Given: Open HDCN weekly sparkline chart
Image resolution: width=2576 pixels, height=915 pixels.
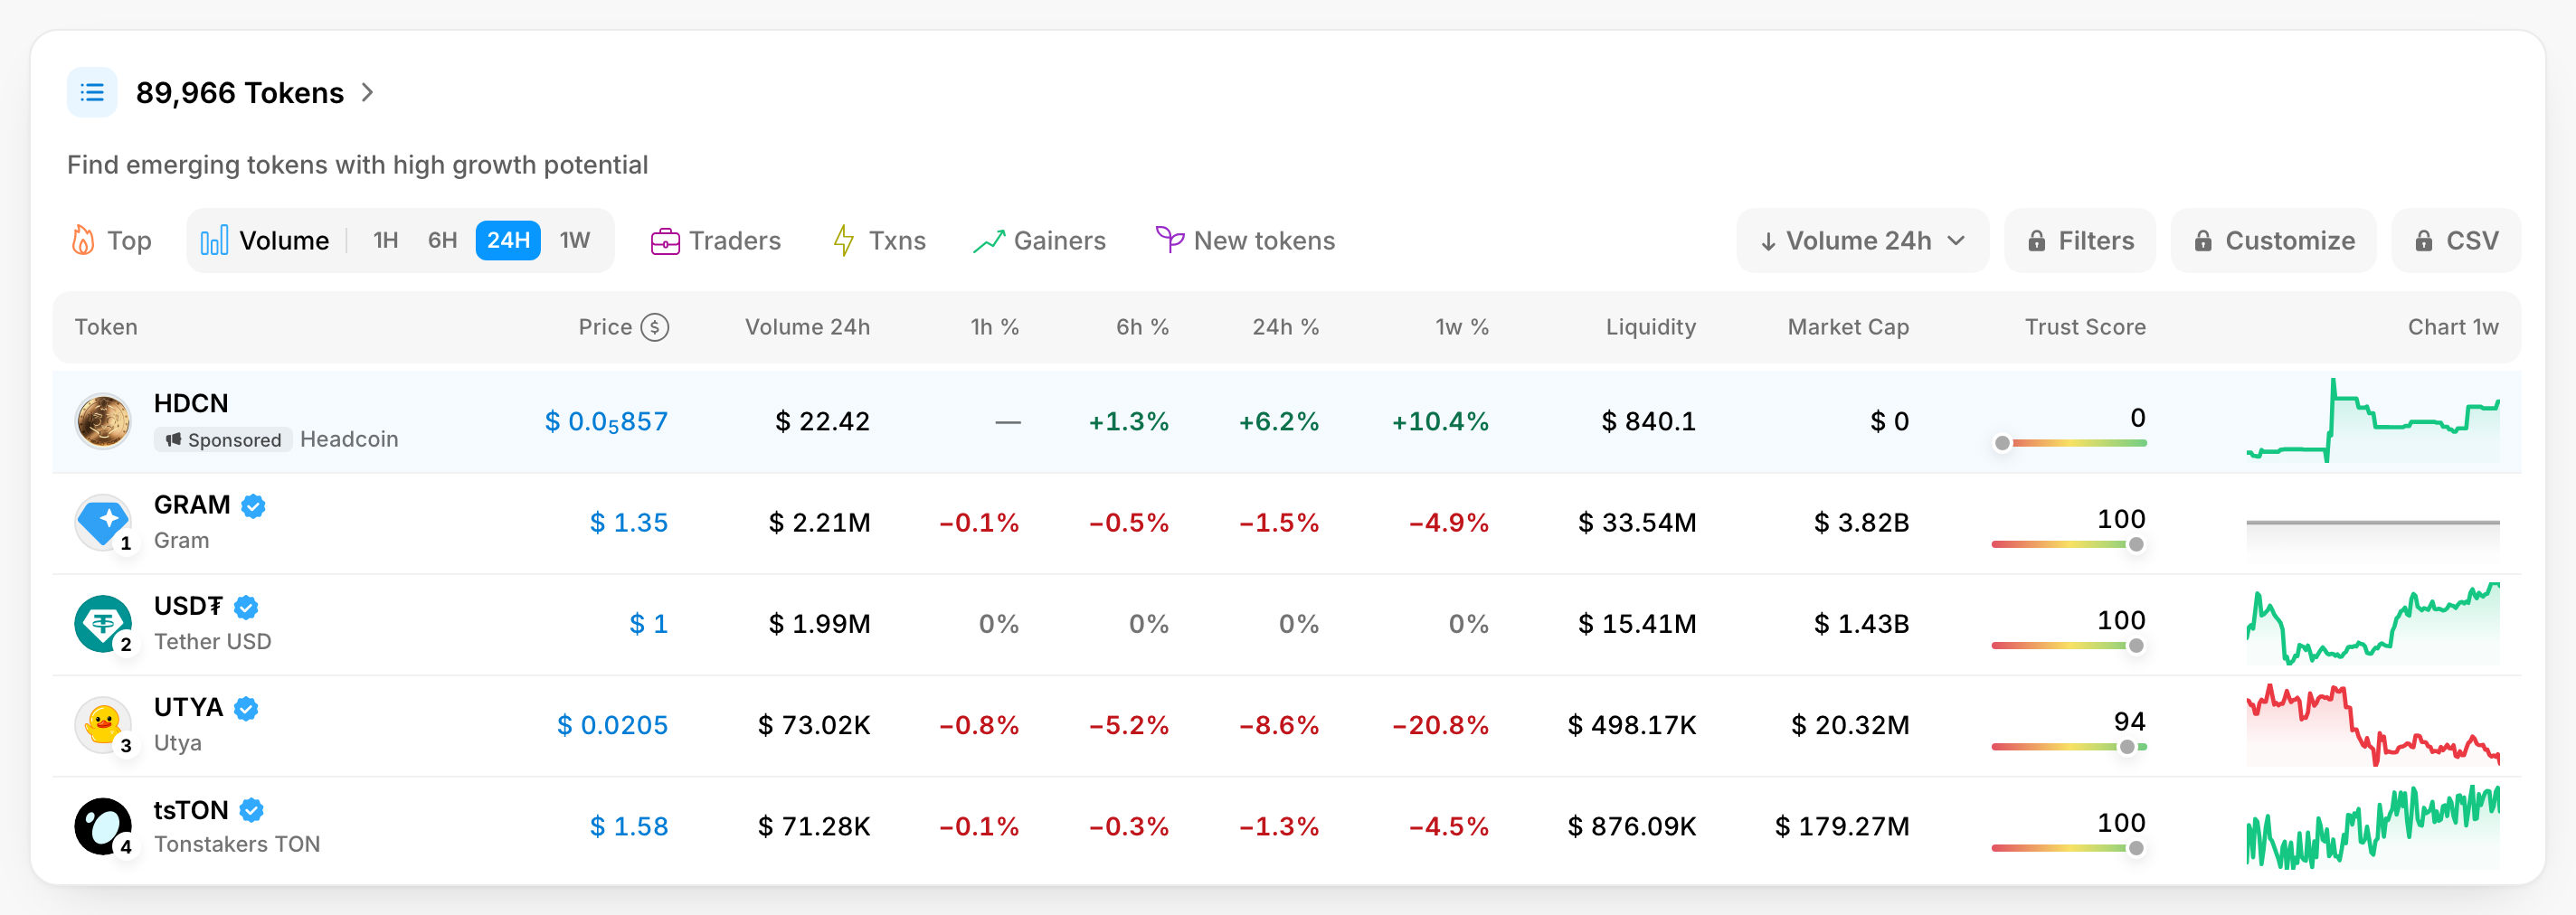Looking at the screenshot, I should point(2373,420).
